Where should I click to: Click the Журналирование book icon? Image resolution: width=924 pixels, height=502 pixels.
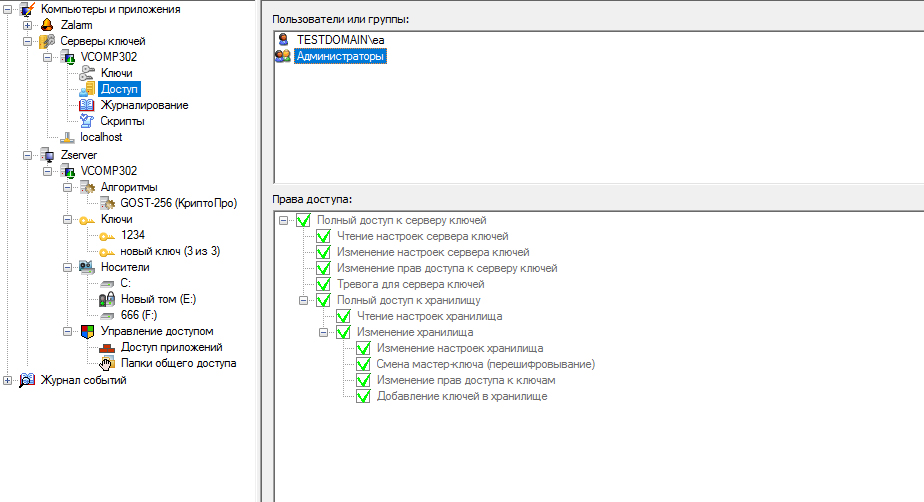tap(87, 105)
